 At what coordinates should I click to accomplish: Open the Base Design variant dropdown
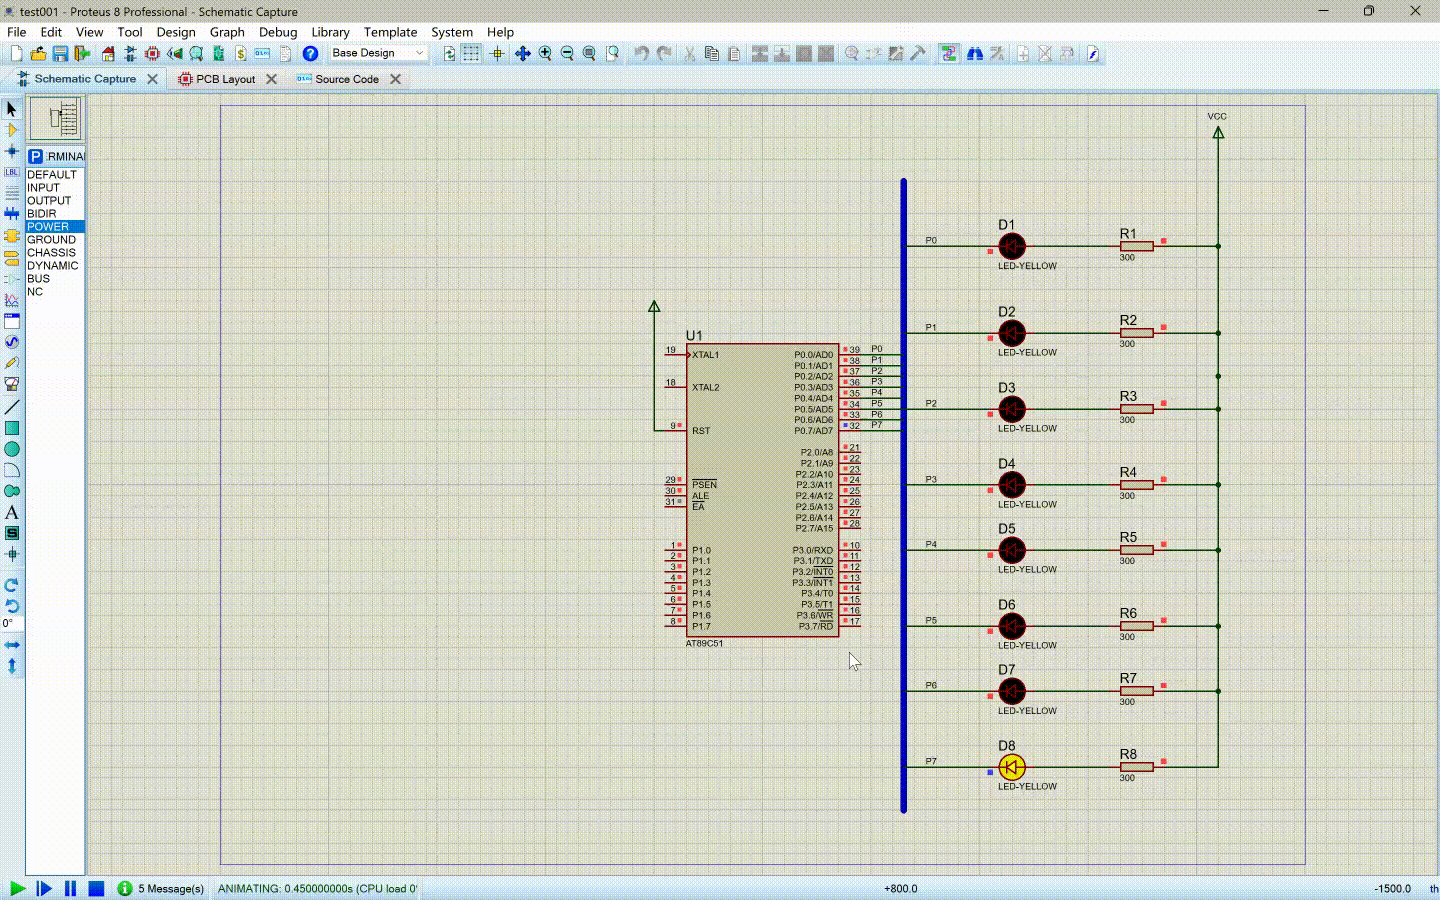point(378,53)
